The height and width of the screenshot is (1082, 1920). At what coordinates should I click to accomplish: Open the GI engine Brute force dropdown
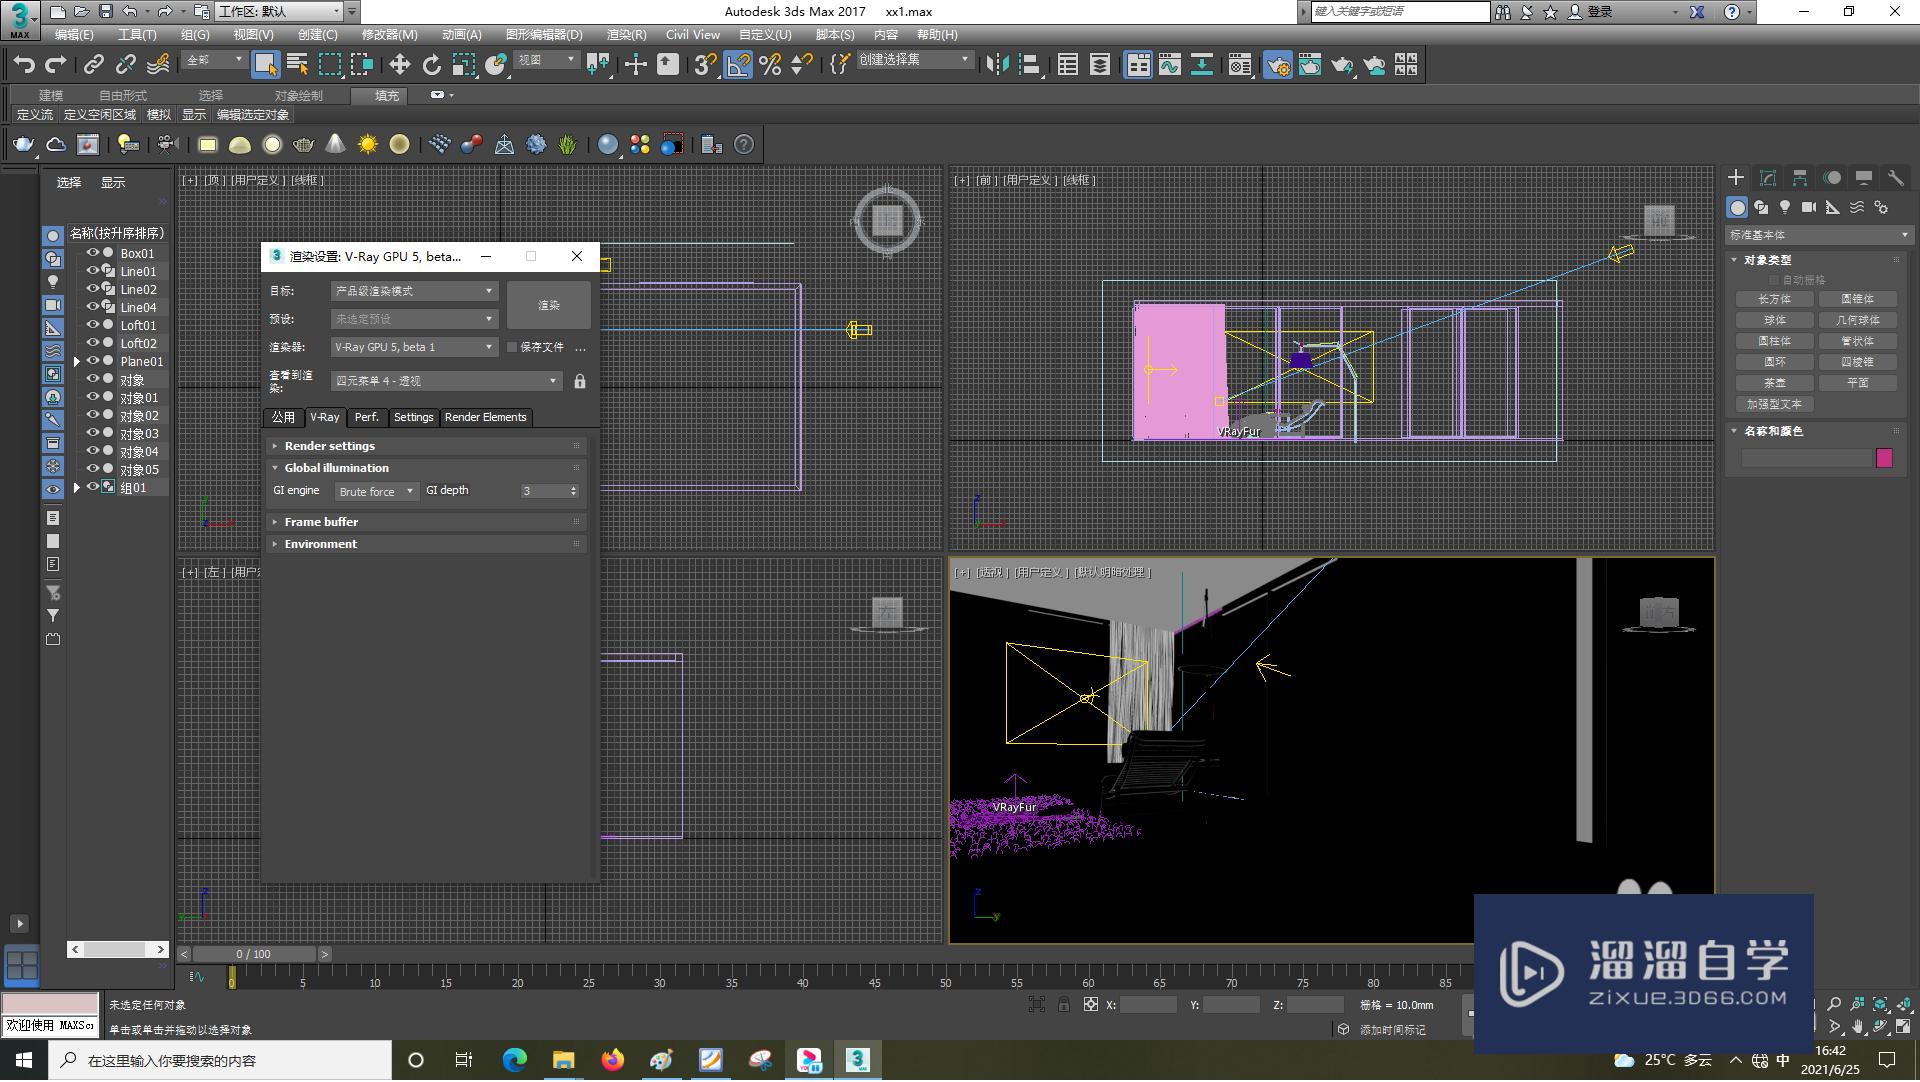(x=376, y=491)
